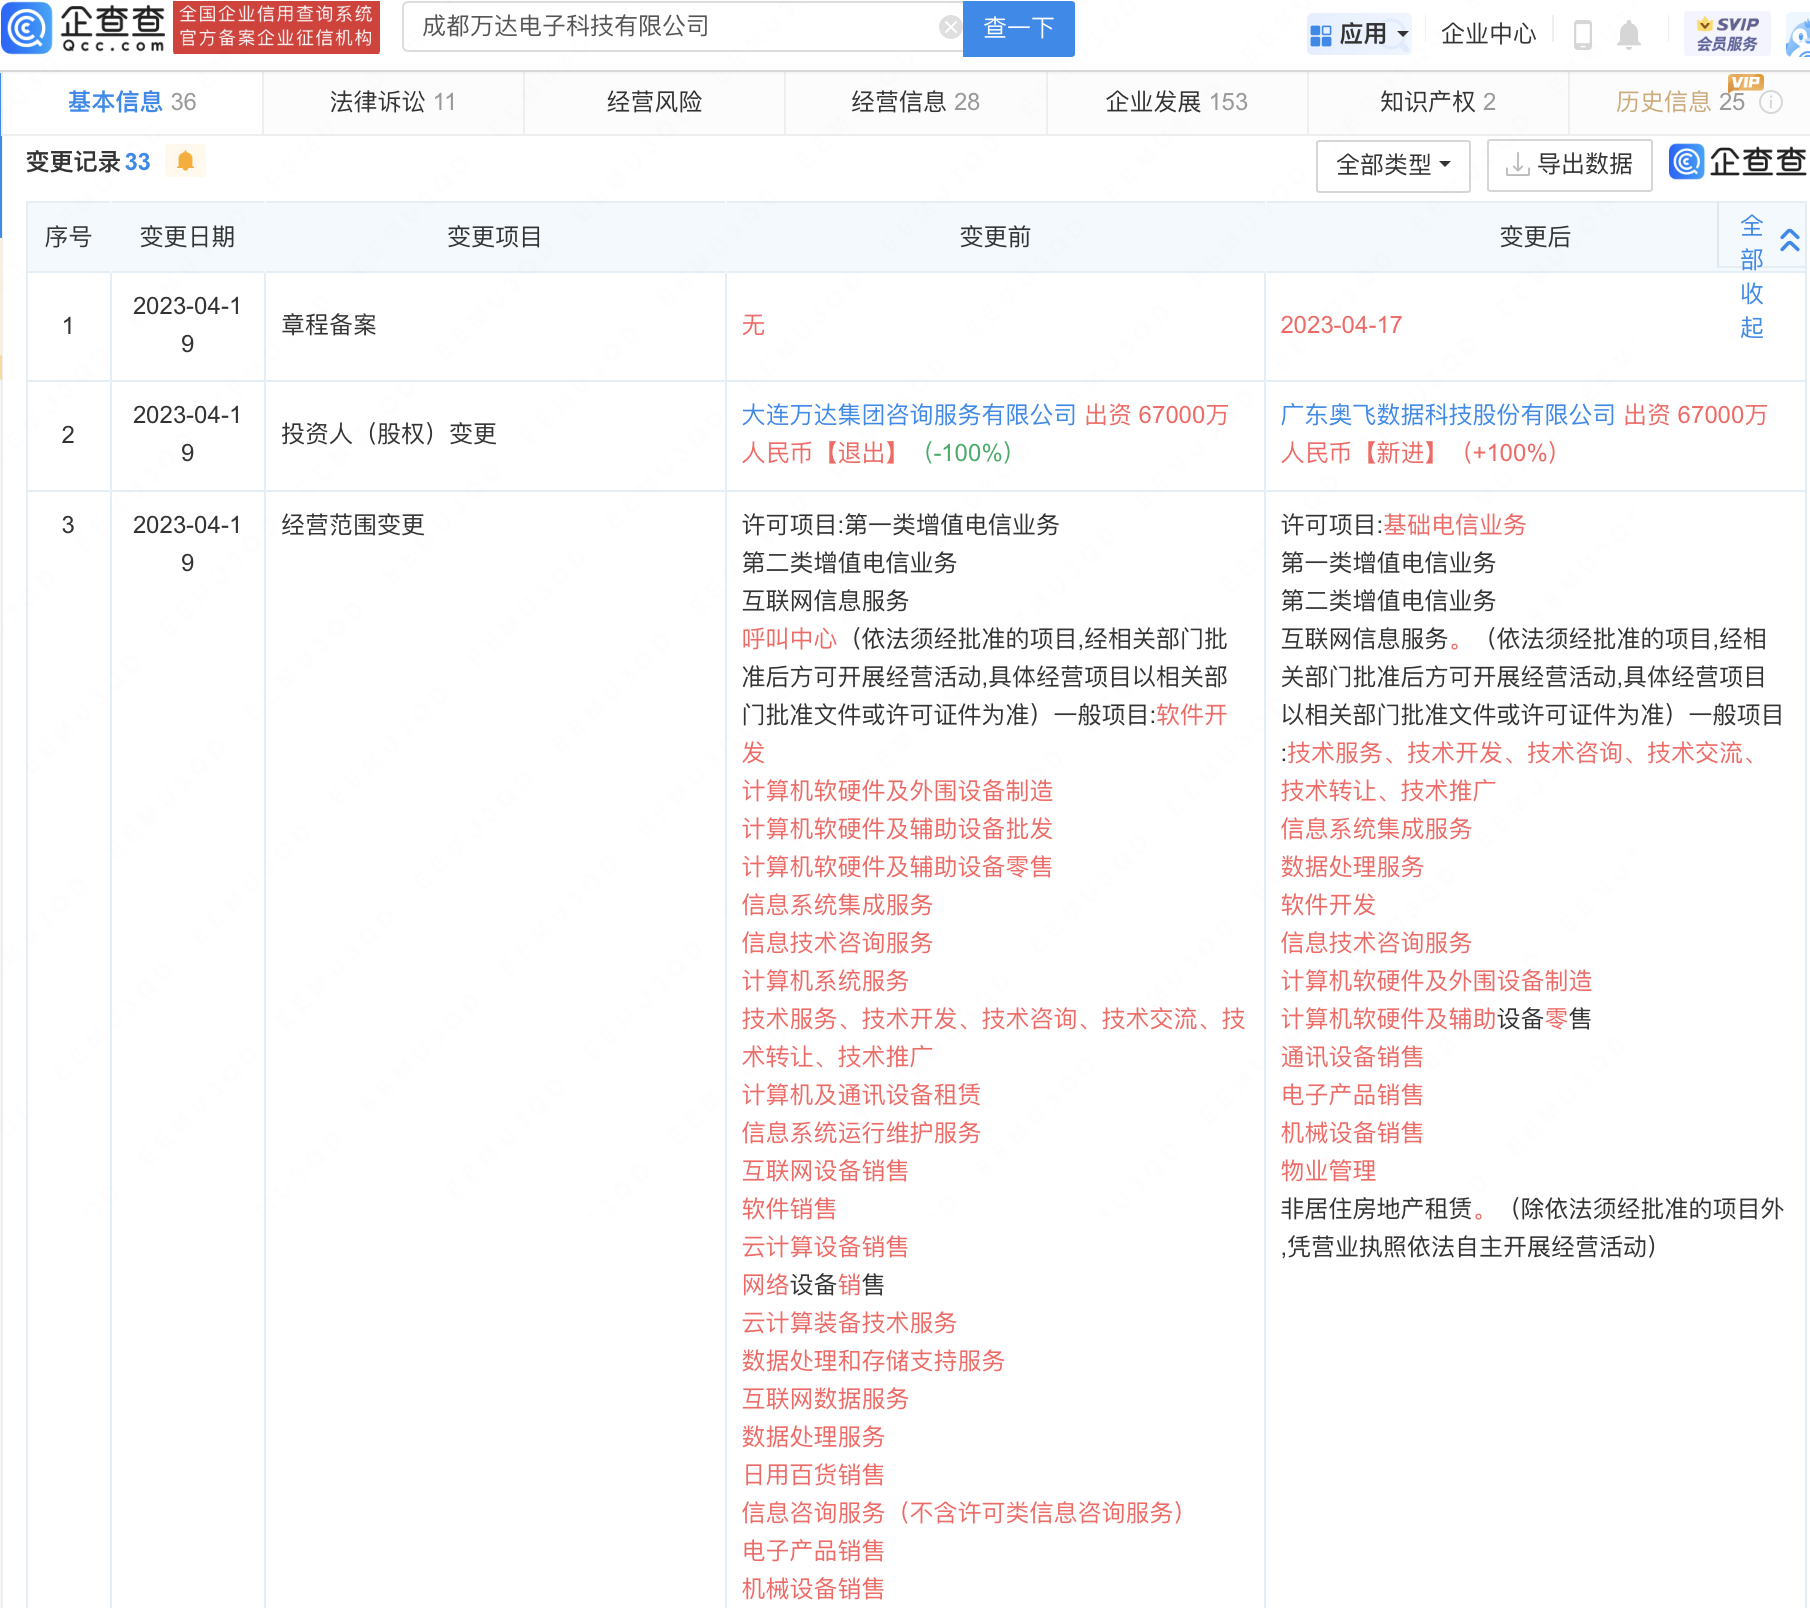
Task: Click the 变更项目 column header
Action: pos(494,237)
